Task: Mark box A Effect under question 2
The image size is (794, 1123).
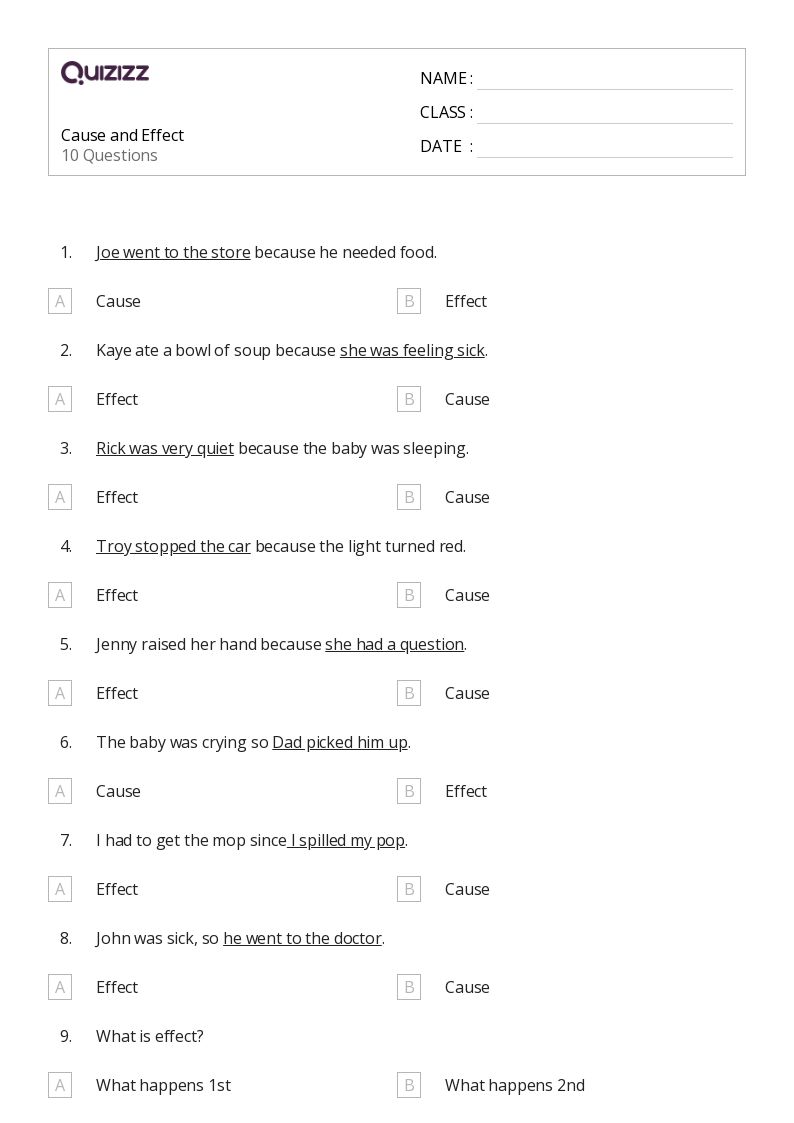Action: [x=60, y=399]
